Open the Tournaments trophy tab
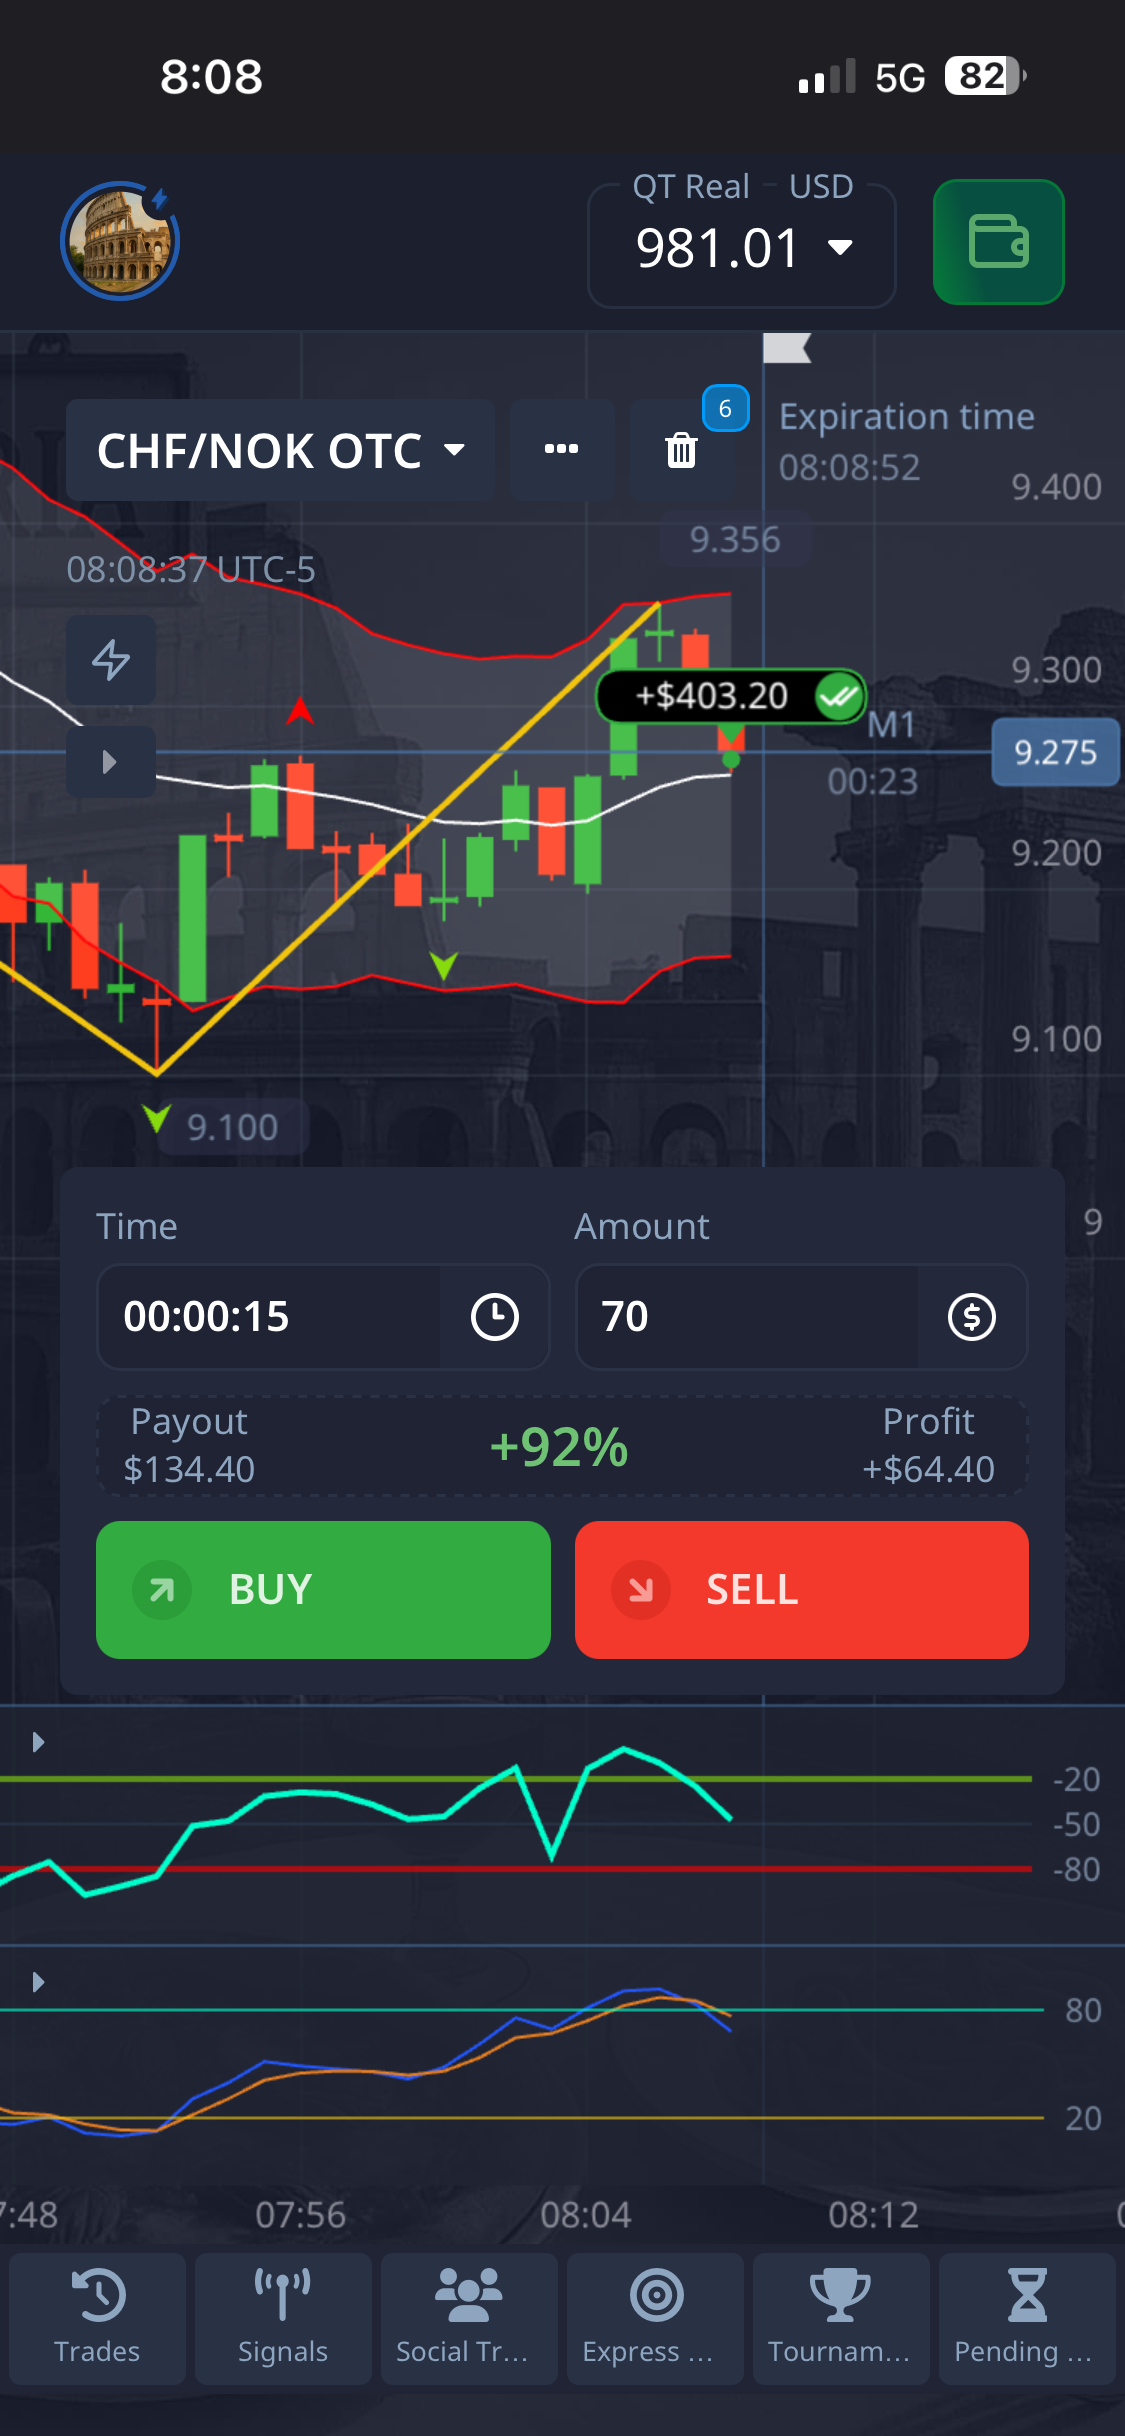The height and width of the screenshot is (2436, 1125). 840,2318
